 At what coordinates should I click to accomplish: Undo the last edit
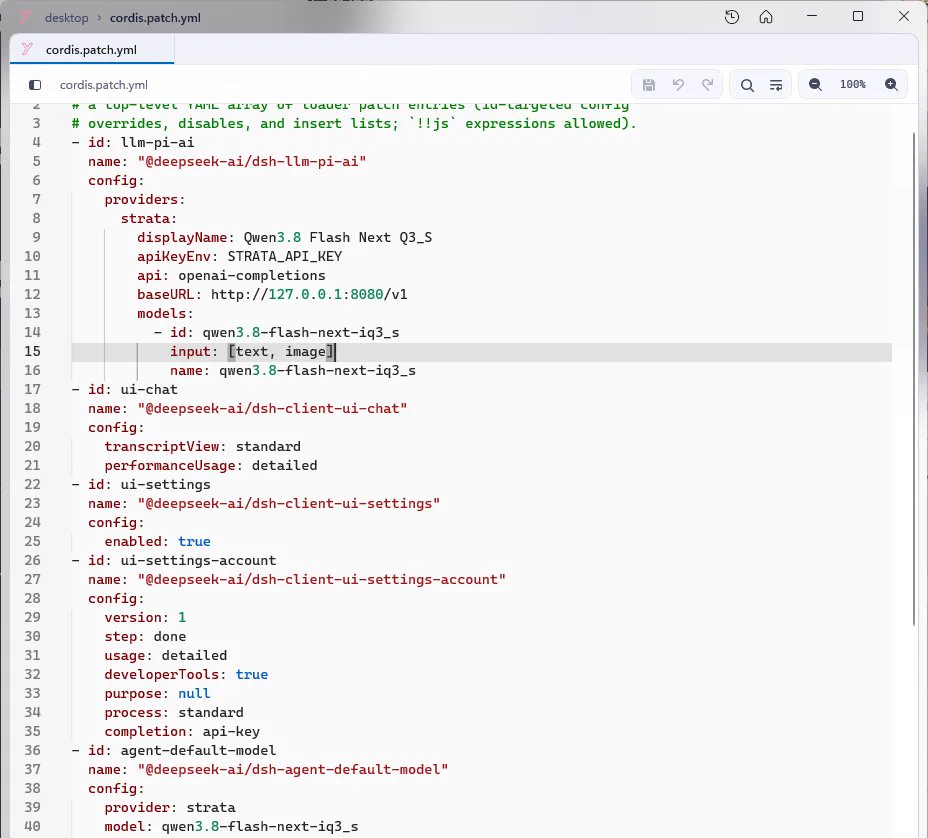click(x=678, y=85)
